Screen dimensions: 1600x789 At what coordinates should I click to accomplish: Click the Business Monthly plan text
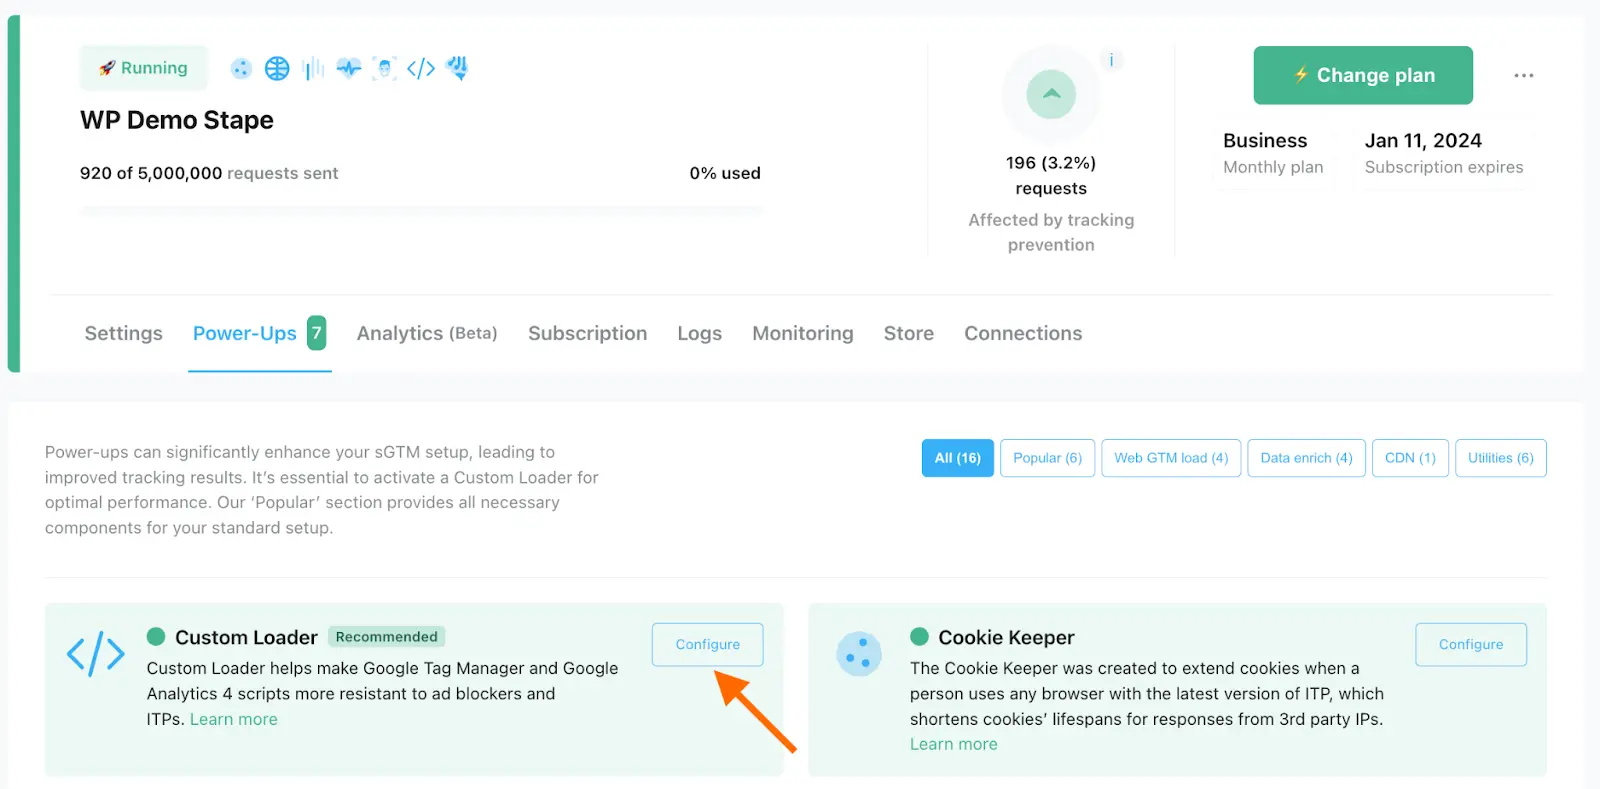point(1273,153)
